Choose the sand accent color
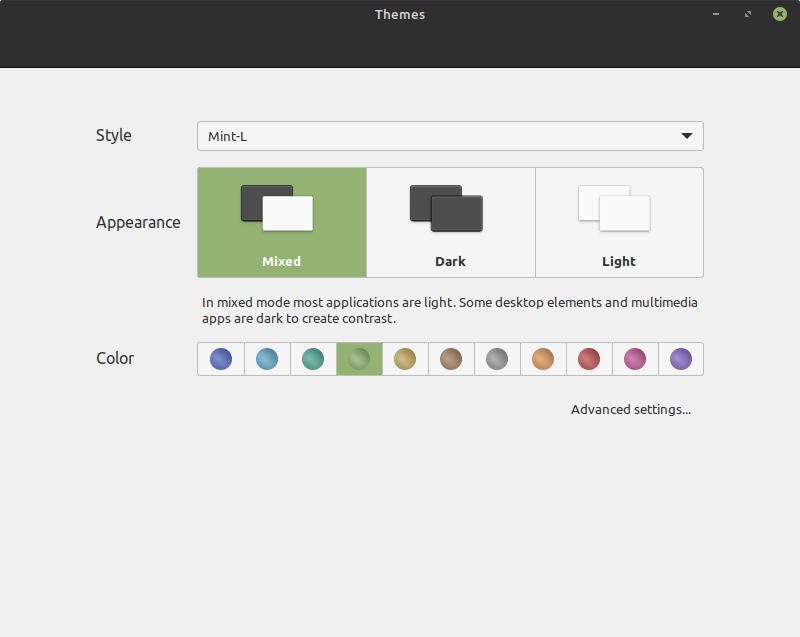800x637 pixels. point(405,359)
